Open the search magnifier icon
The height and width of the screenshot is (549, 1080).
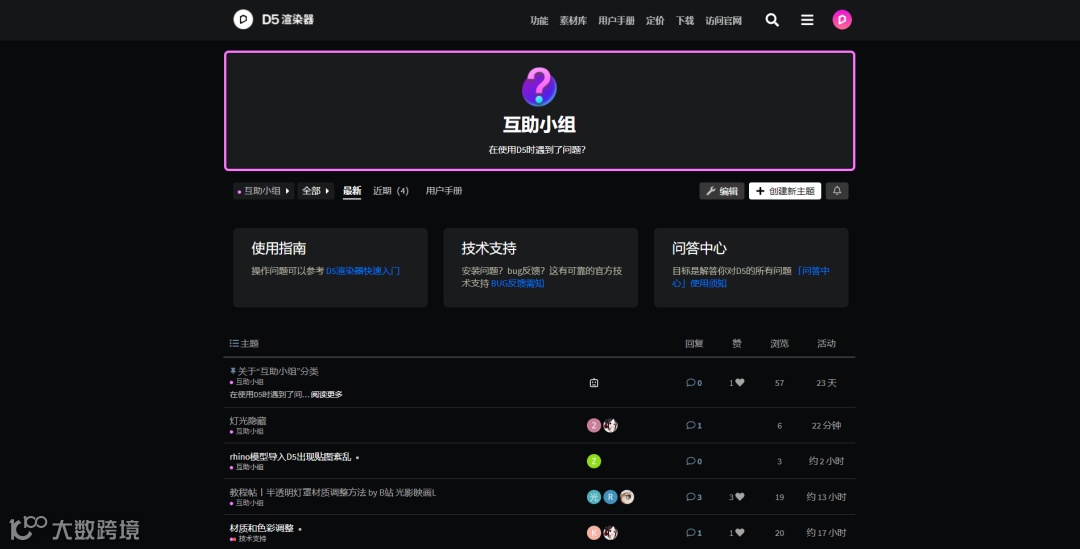click(772, 20)
